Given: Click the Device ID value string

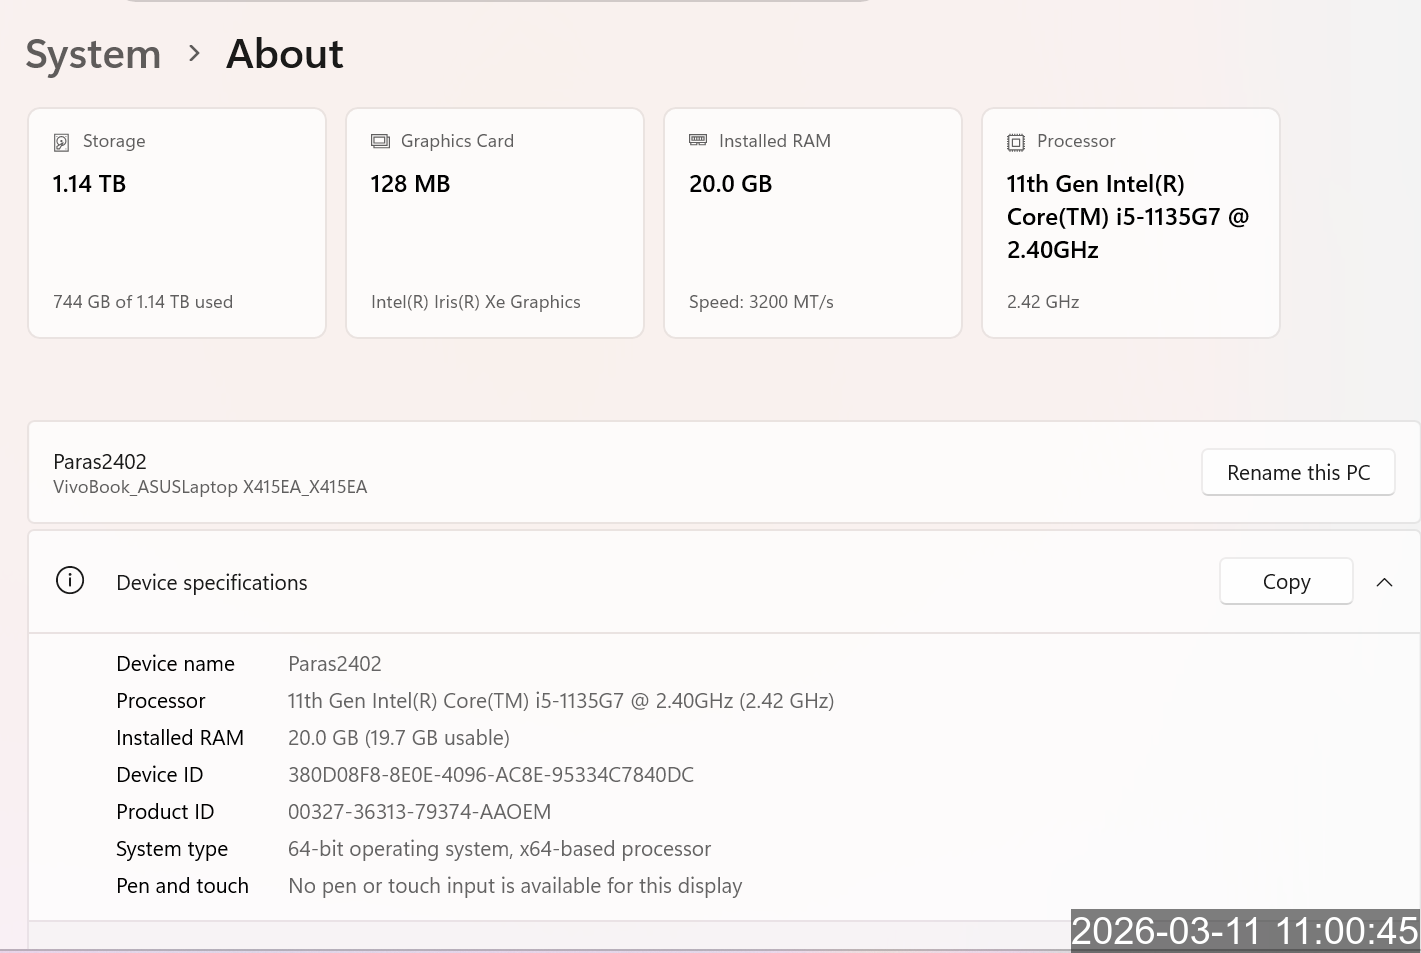Looking at the screenshot, I should click(490, 775).
